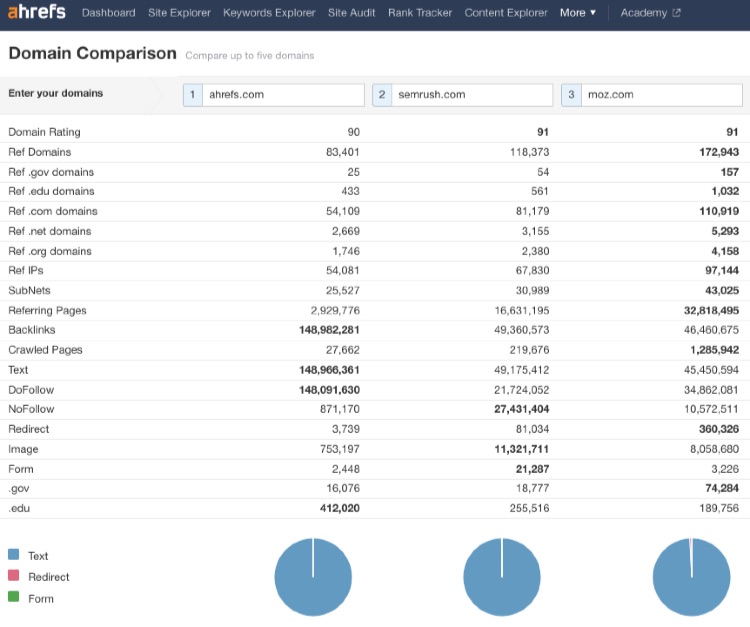Click the red Redirect legend swatch
Image resolution: width=750 pixels, height=627 pixels.
(x=13, y=575)
